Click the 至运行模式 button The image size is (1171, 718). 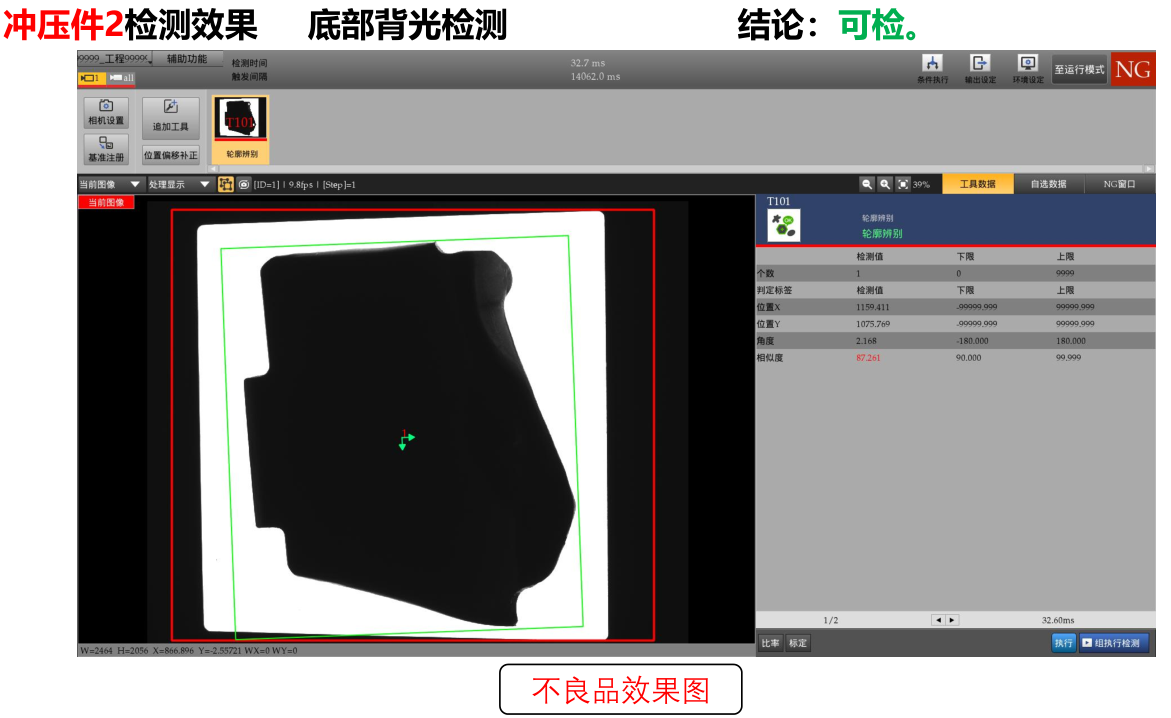tap(1079, 70)
